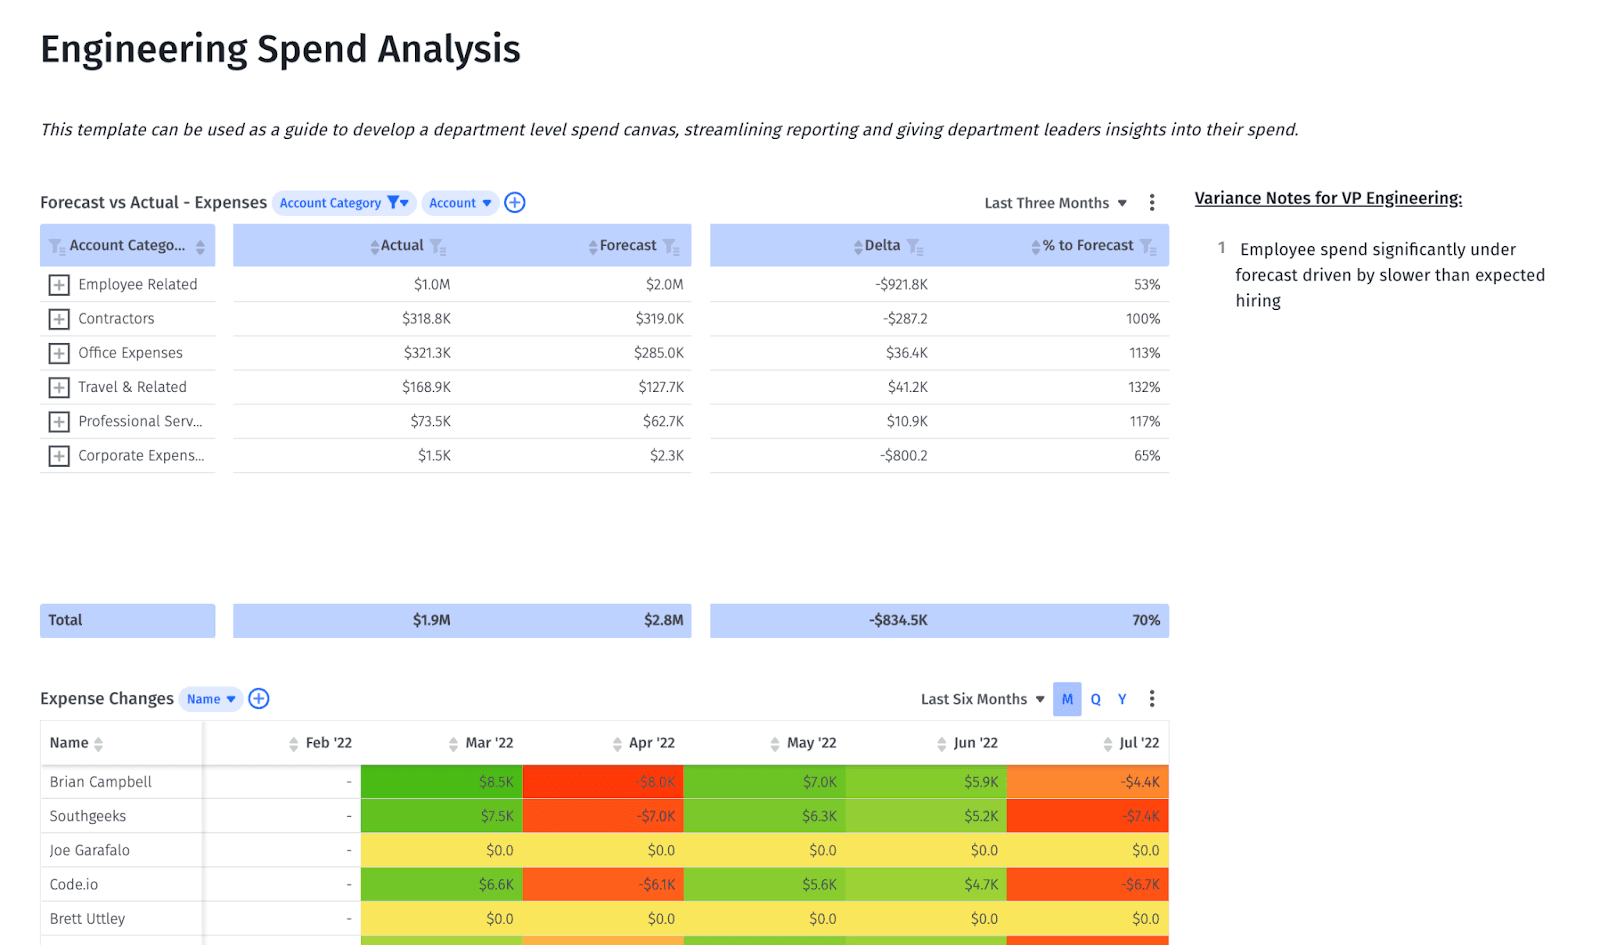Expand the Employee Related category row

tap(58, 284)
